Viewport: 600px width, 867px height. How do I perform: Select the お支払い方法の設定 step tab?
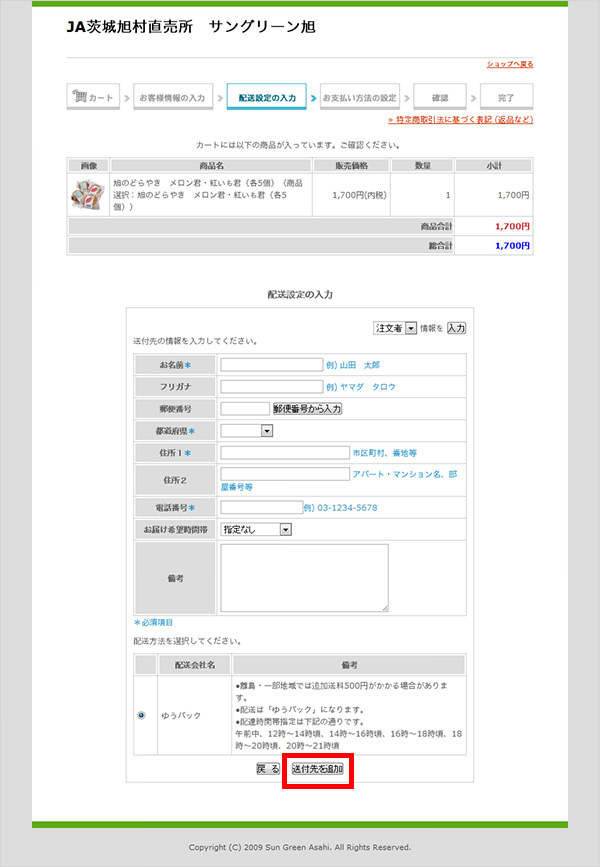(x=359, y=98)
